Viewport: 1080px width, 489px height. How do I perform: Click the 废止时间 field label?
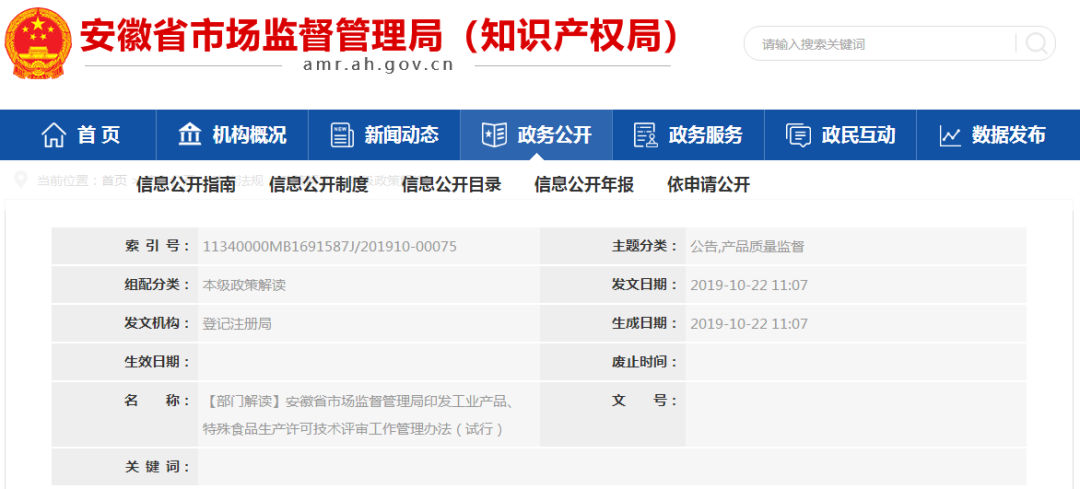coord(645,362)
